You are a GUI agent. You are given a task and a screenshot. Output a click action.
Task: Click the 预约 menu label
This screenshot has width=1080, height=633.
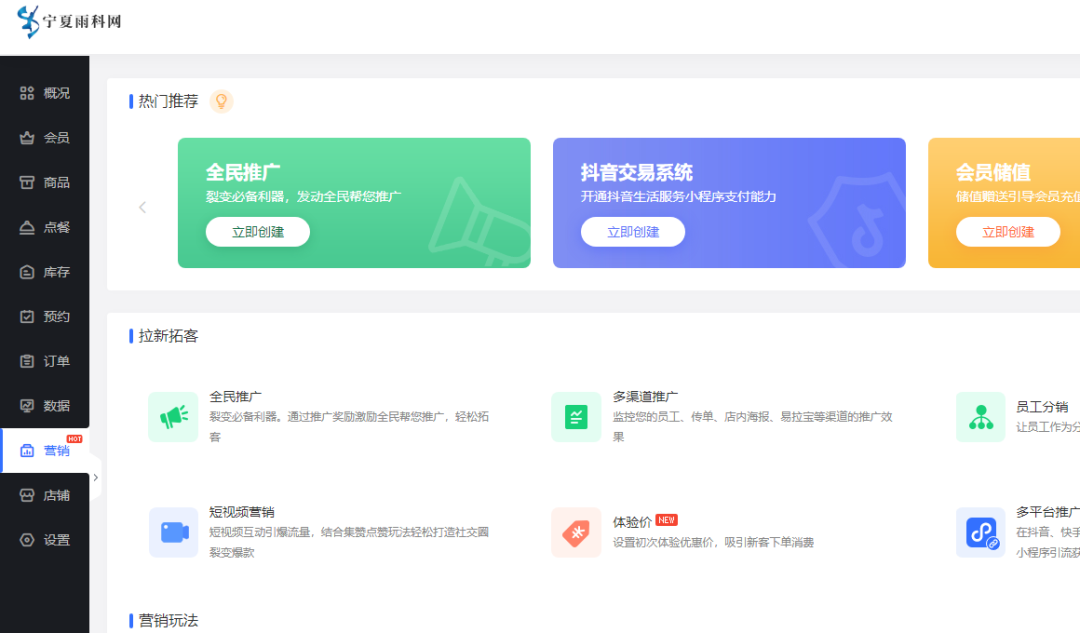pos(56,317)
